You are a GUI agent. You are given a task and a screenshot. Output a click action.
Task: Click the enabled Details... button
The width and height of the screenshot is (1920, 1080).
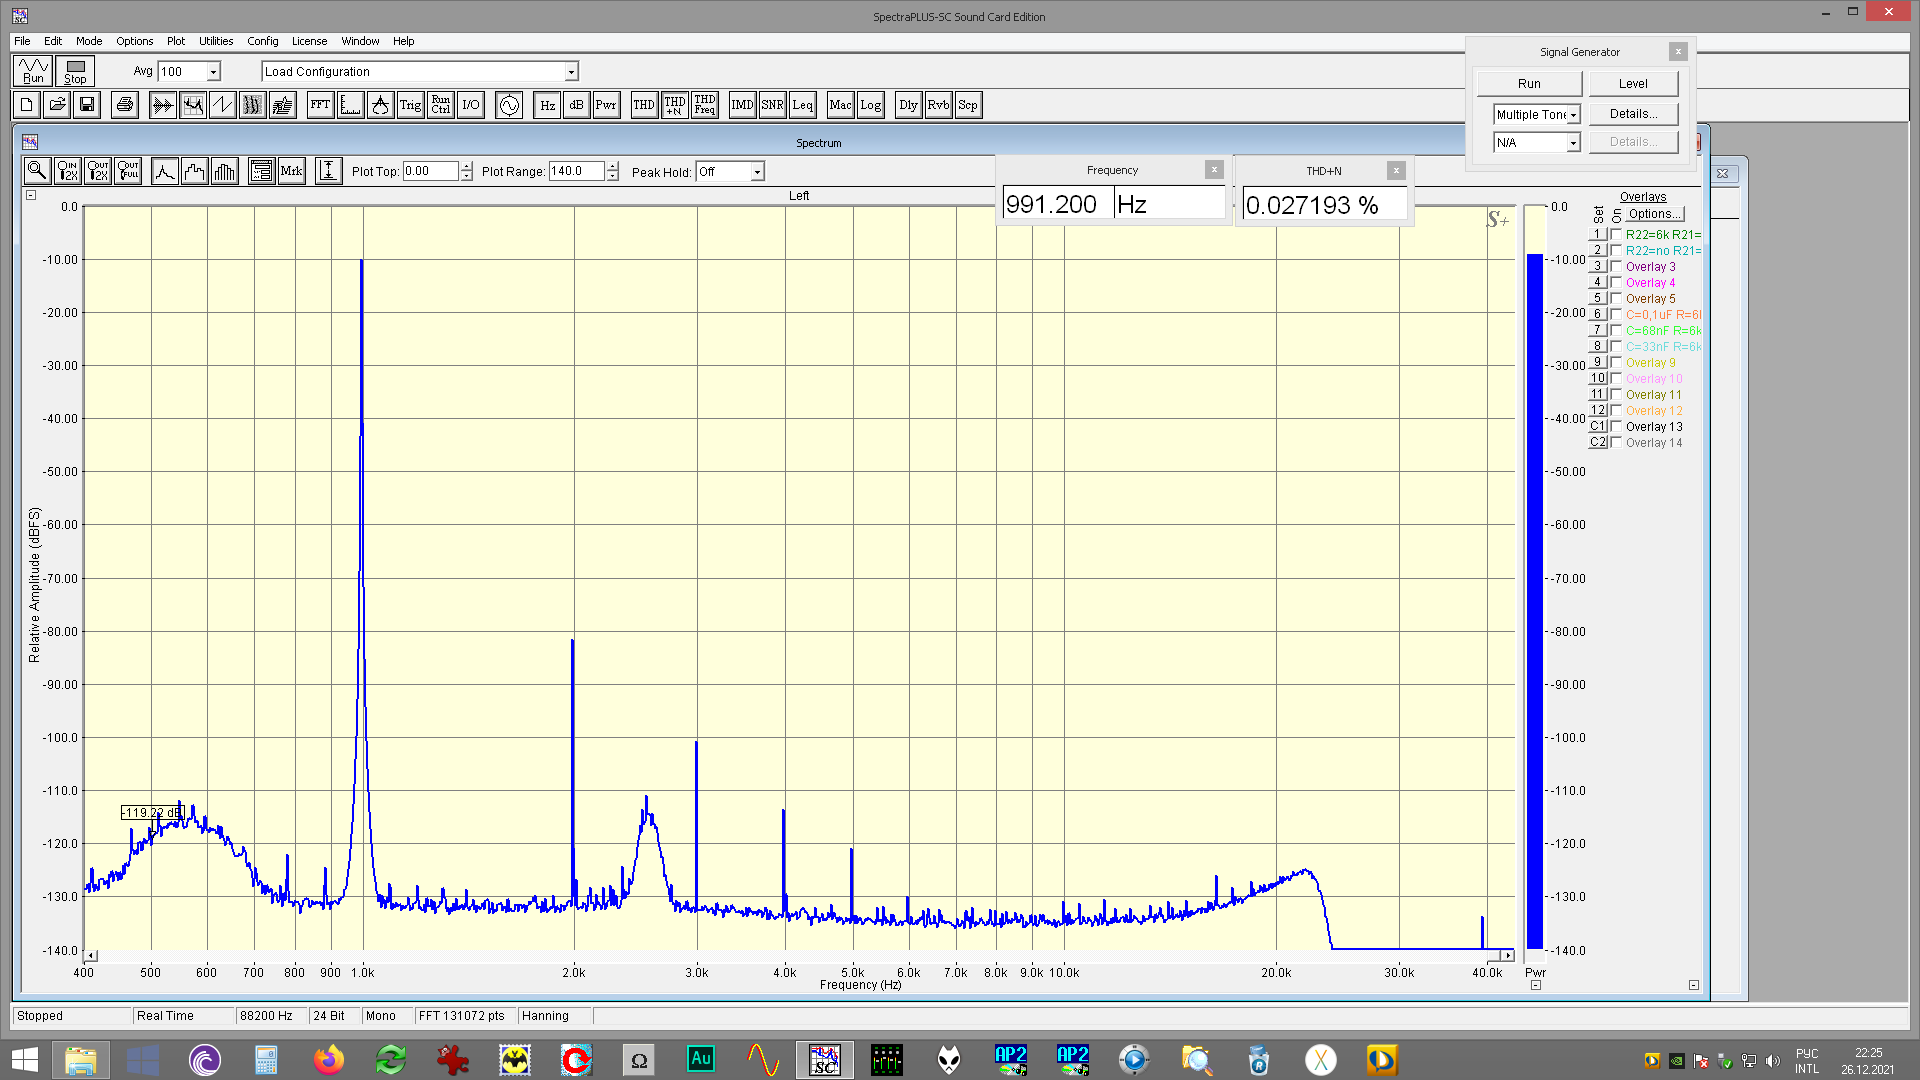(1633, 114)
